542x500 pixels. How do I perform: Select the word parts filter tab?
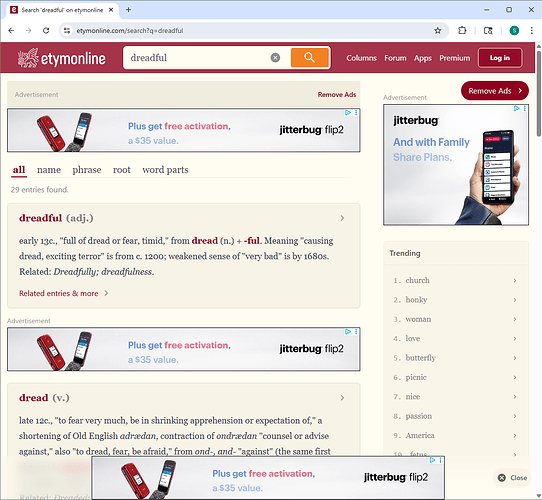pos(165,170)
